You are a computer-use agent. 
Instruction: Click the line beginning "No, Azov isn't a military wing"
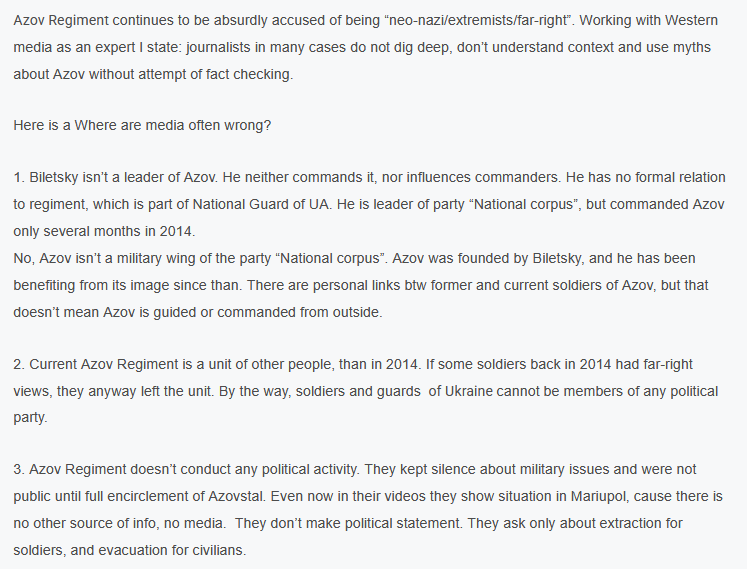point(130,258)
